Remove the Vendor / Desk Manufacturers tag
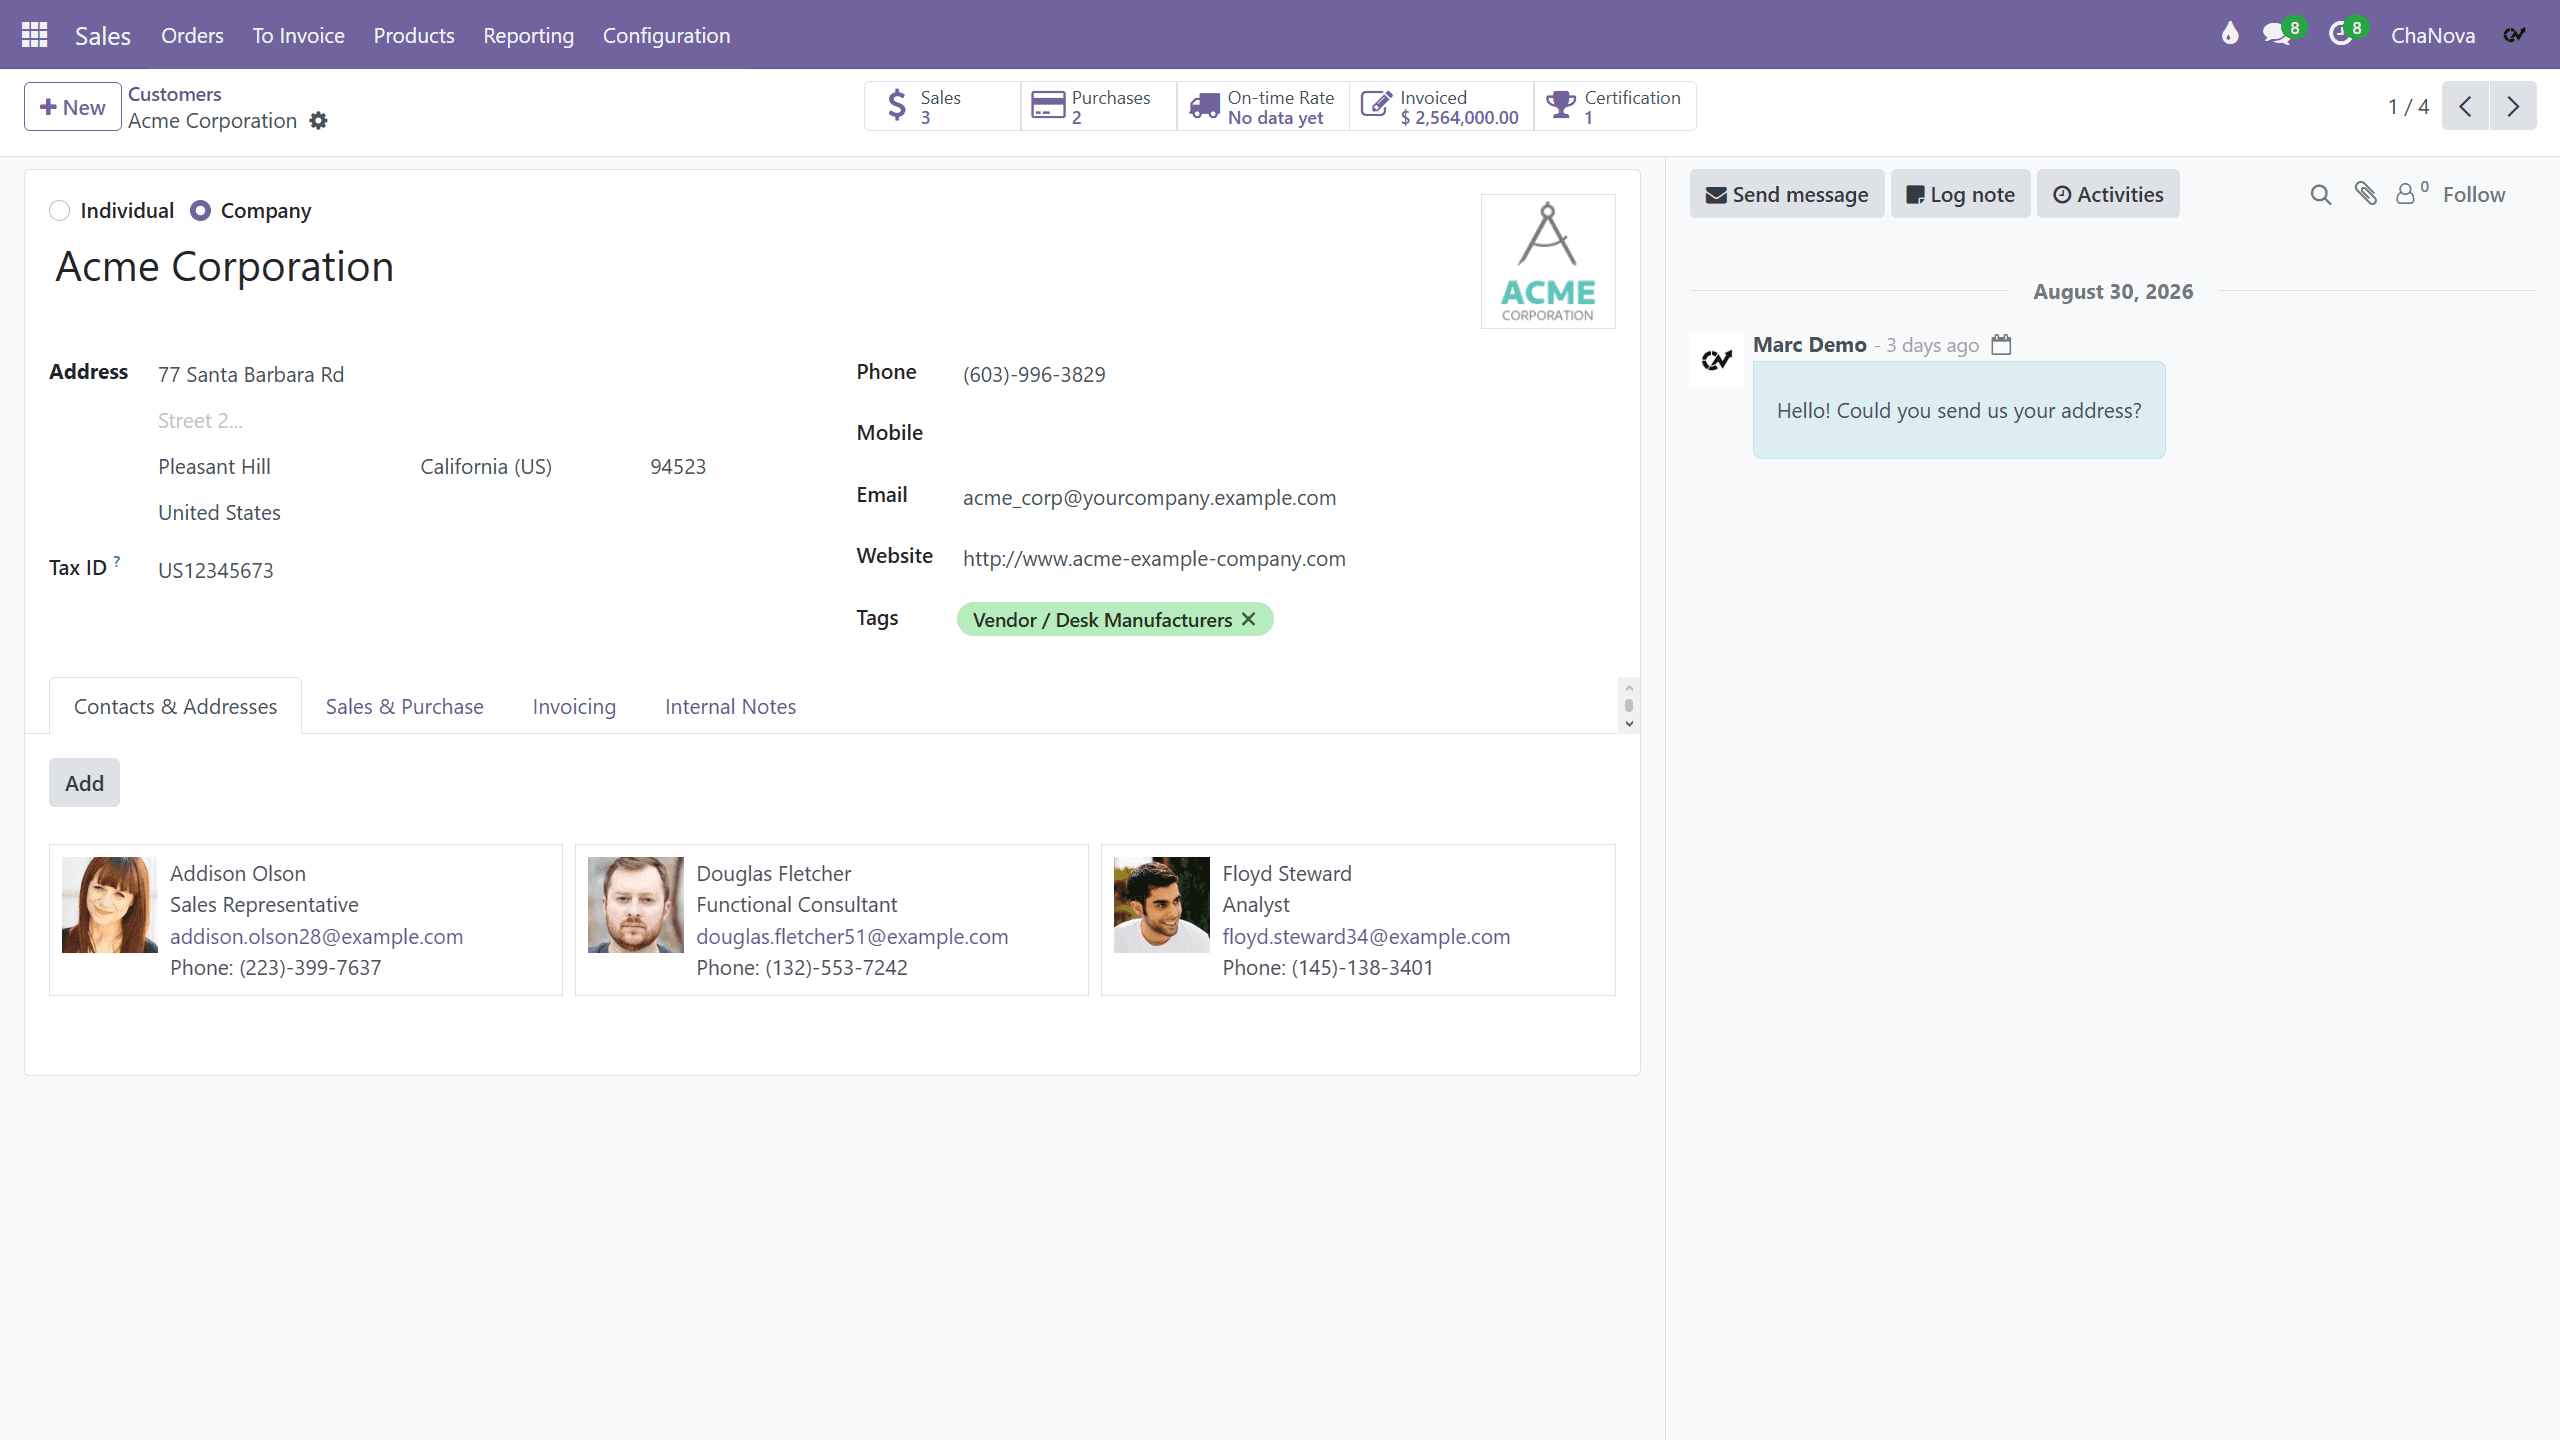Viewport: 2560px width, 1440px height. coord(1248,619)
